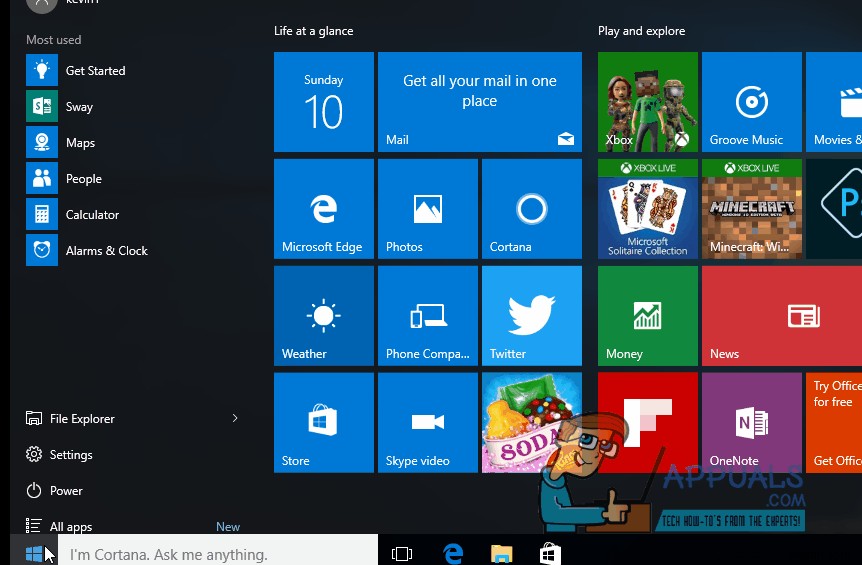This screenshot has height=565, width=862.
Task: Click the Most used label
Action: pos(53,40)
